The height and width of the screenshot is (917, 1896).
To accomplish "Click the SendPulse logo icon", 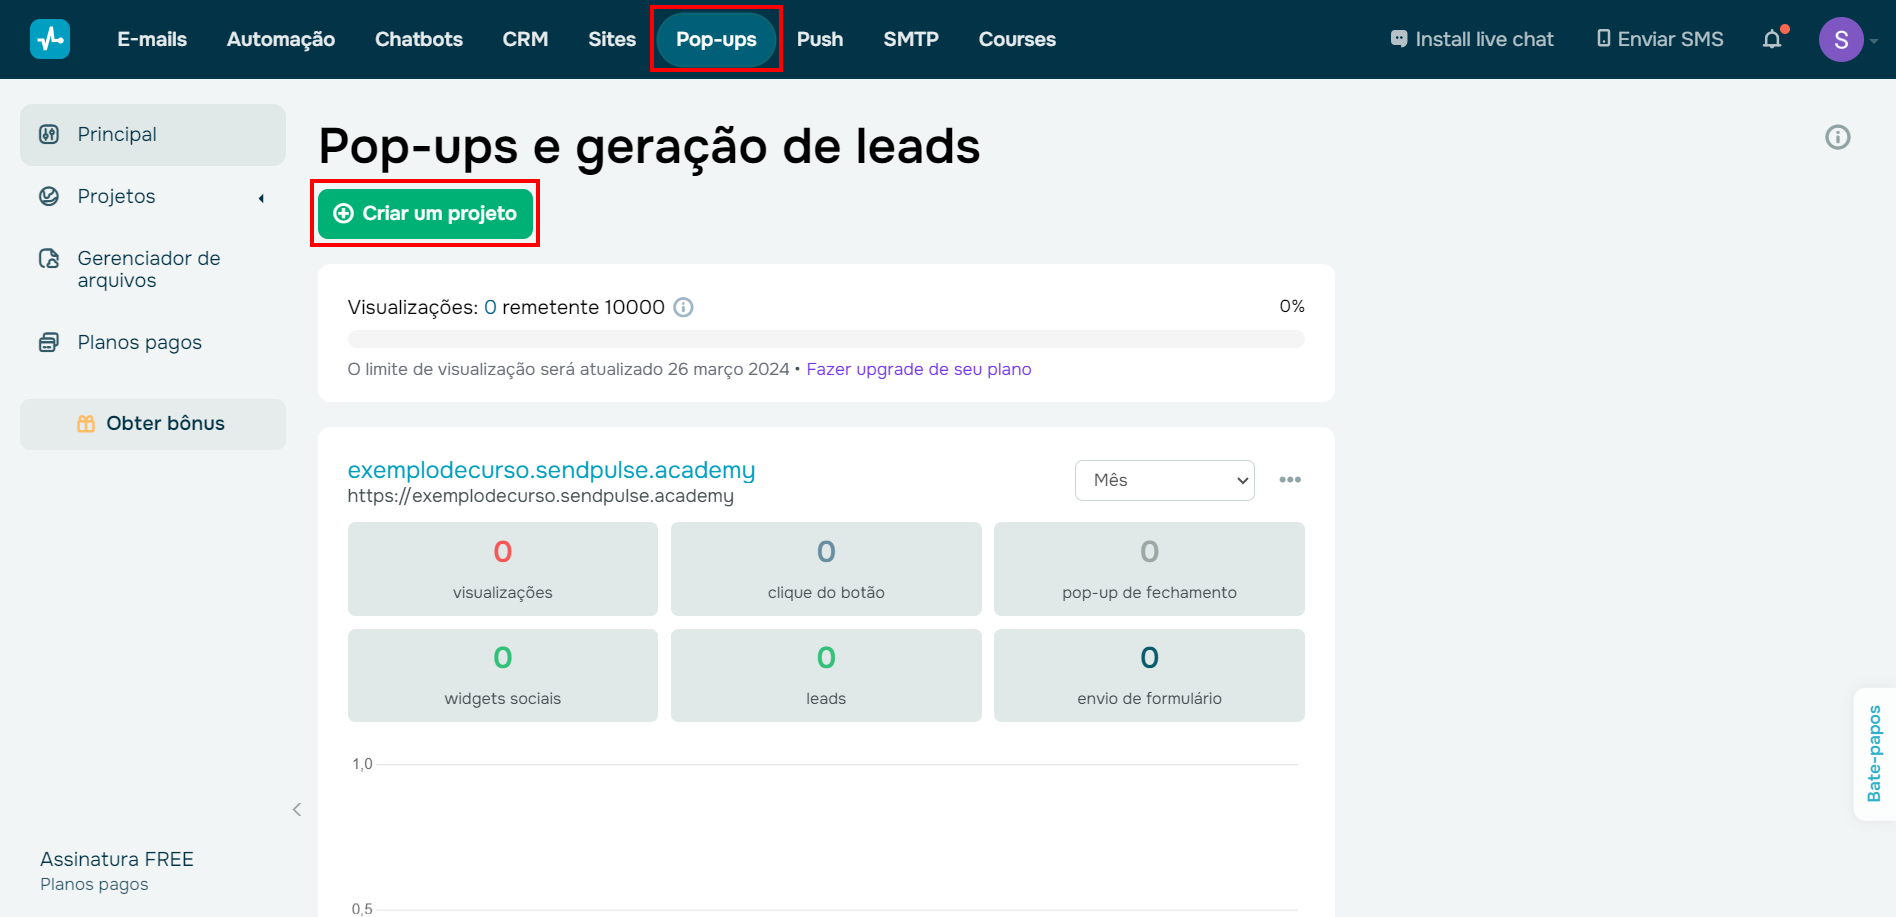I will coord(50,39).
